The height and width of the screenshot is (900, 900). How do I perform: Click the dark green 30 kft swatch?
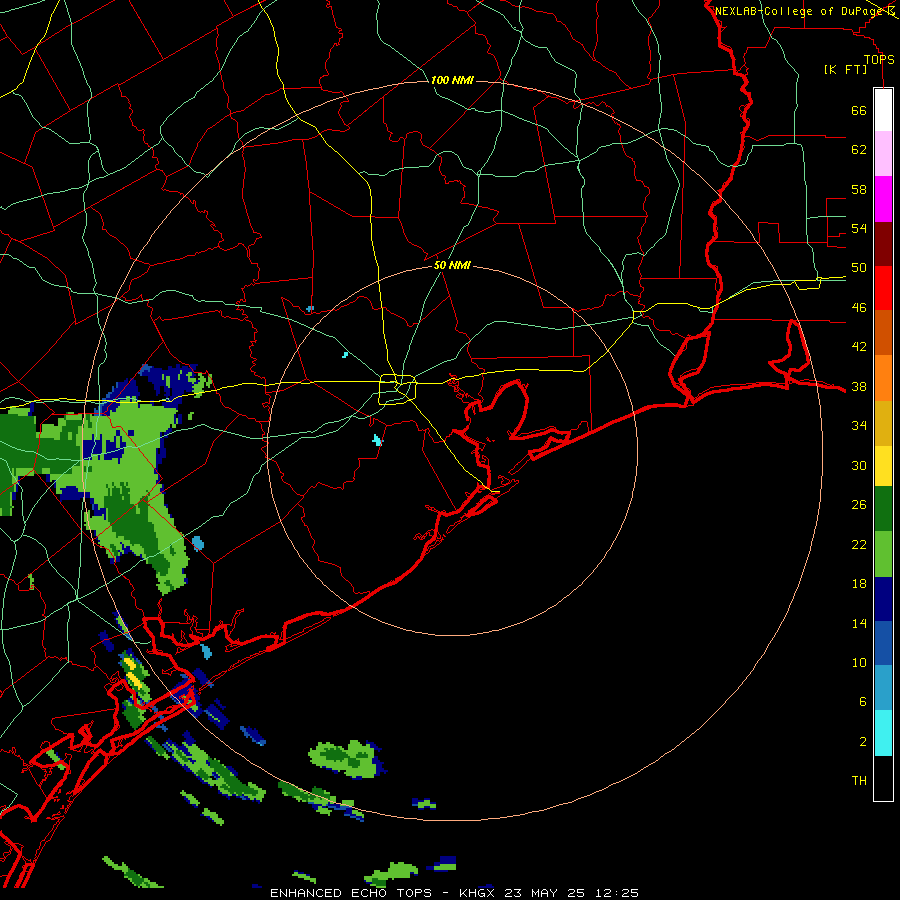coord(883,509)
